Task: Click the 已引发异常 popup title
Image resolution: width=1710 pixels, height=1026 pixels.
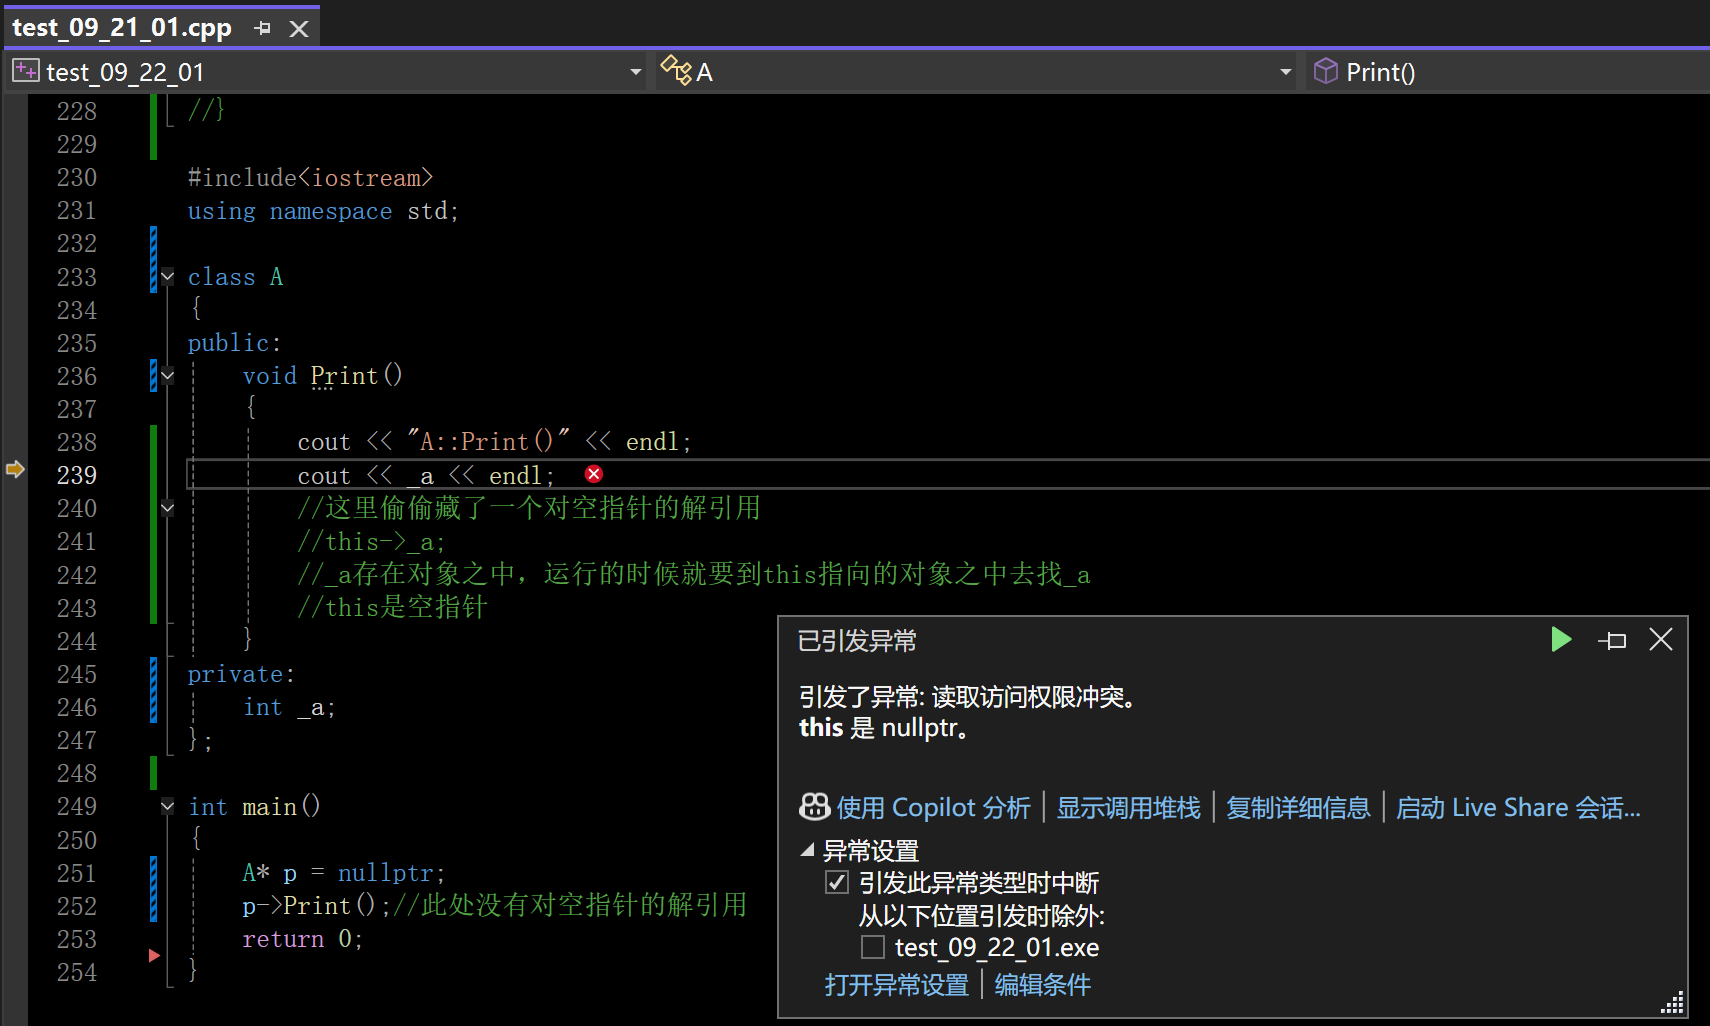Action: tap(857, 640)
